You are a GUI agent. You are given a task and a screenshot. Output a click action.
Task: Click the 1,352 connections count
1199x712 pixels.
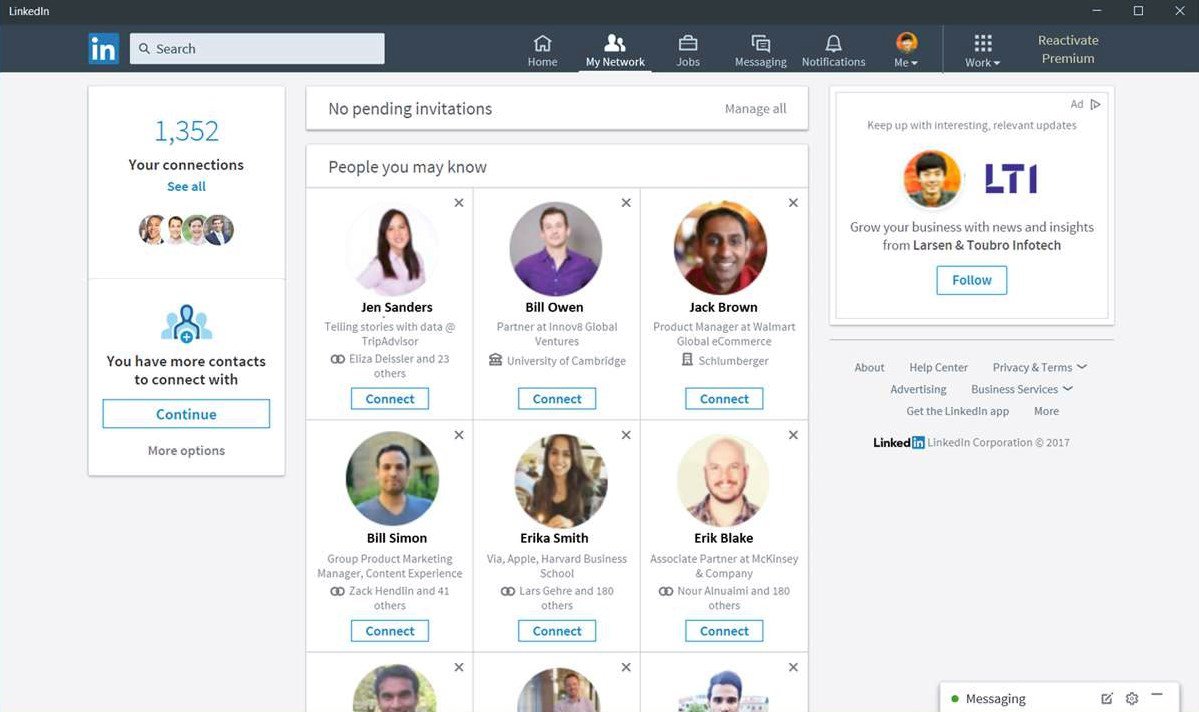(x=186, y=131)
